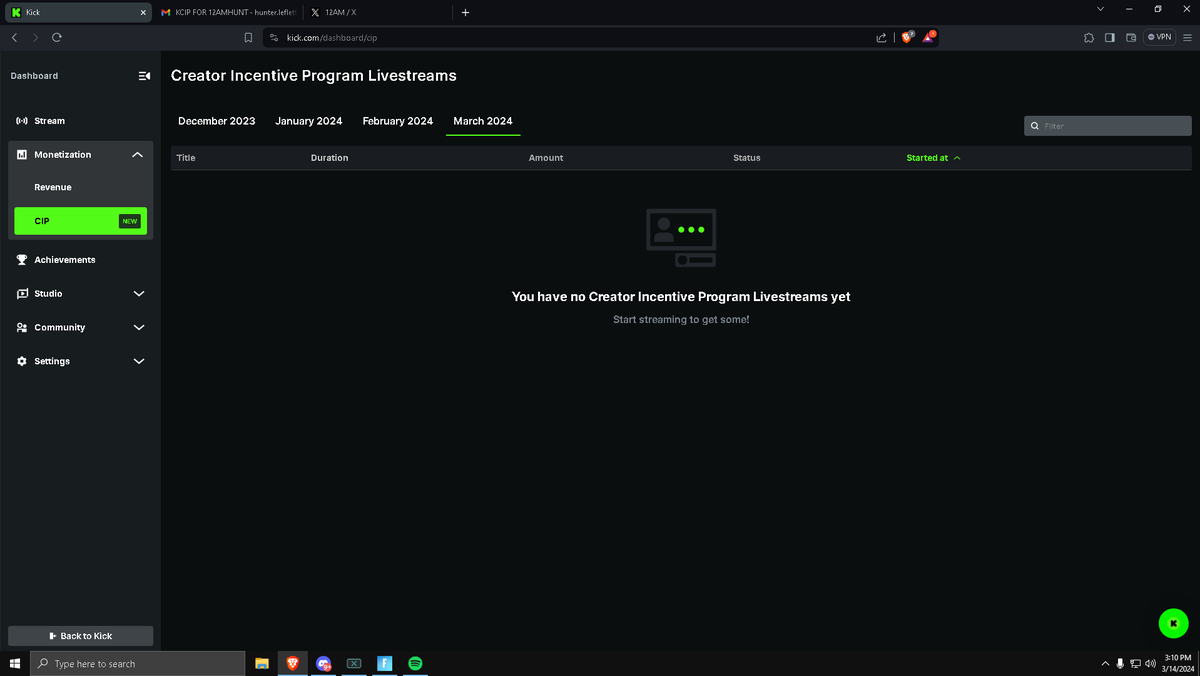Click the Filter search field
This screenshot has height=676, width=1200.
pyautogui.click(x=1108, y=126)
